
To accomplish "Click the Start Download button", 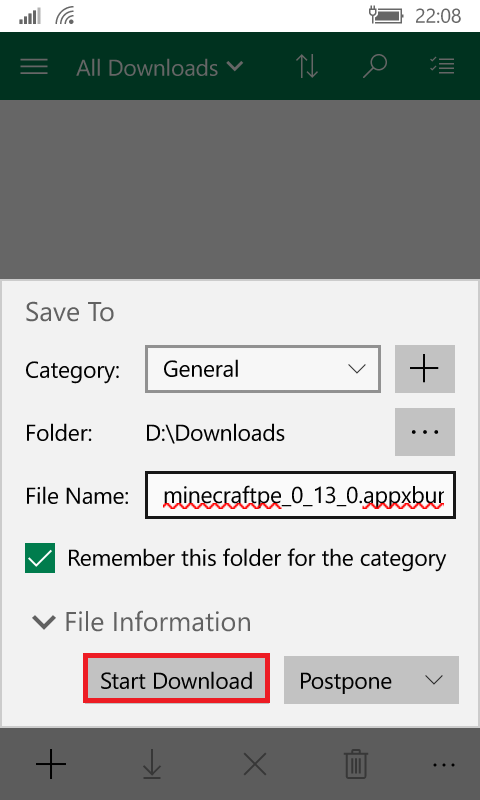I will click(x=176, y=680).
